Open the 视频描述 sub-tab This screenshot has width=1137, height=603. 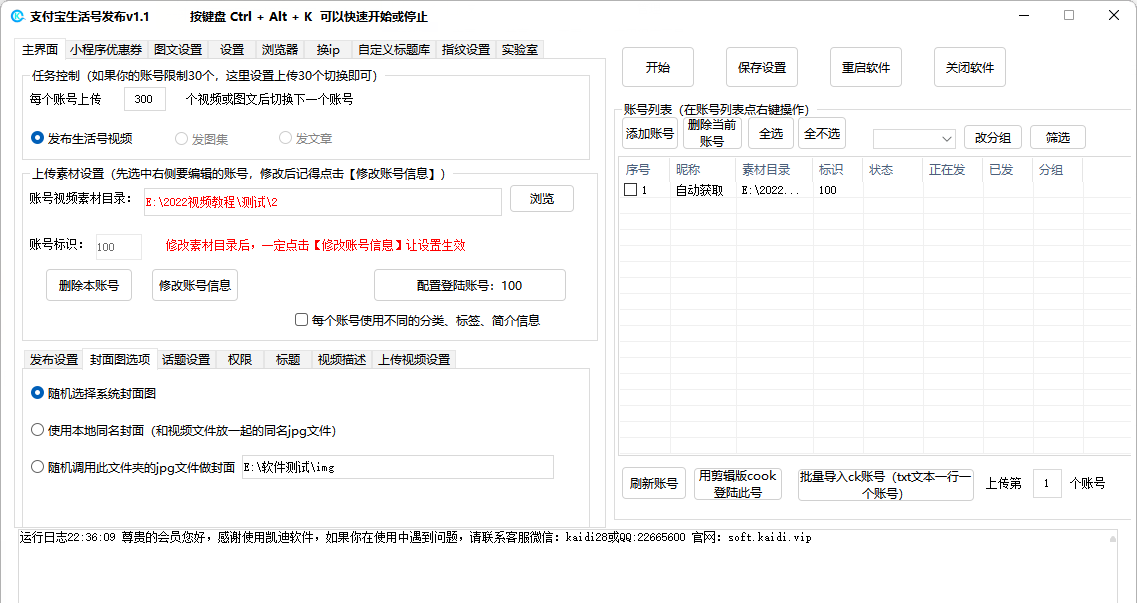tap(342, 359)
